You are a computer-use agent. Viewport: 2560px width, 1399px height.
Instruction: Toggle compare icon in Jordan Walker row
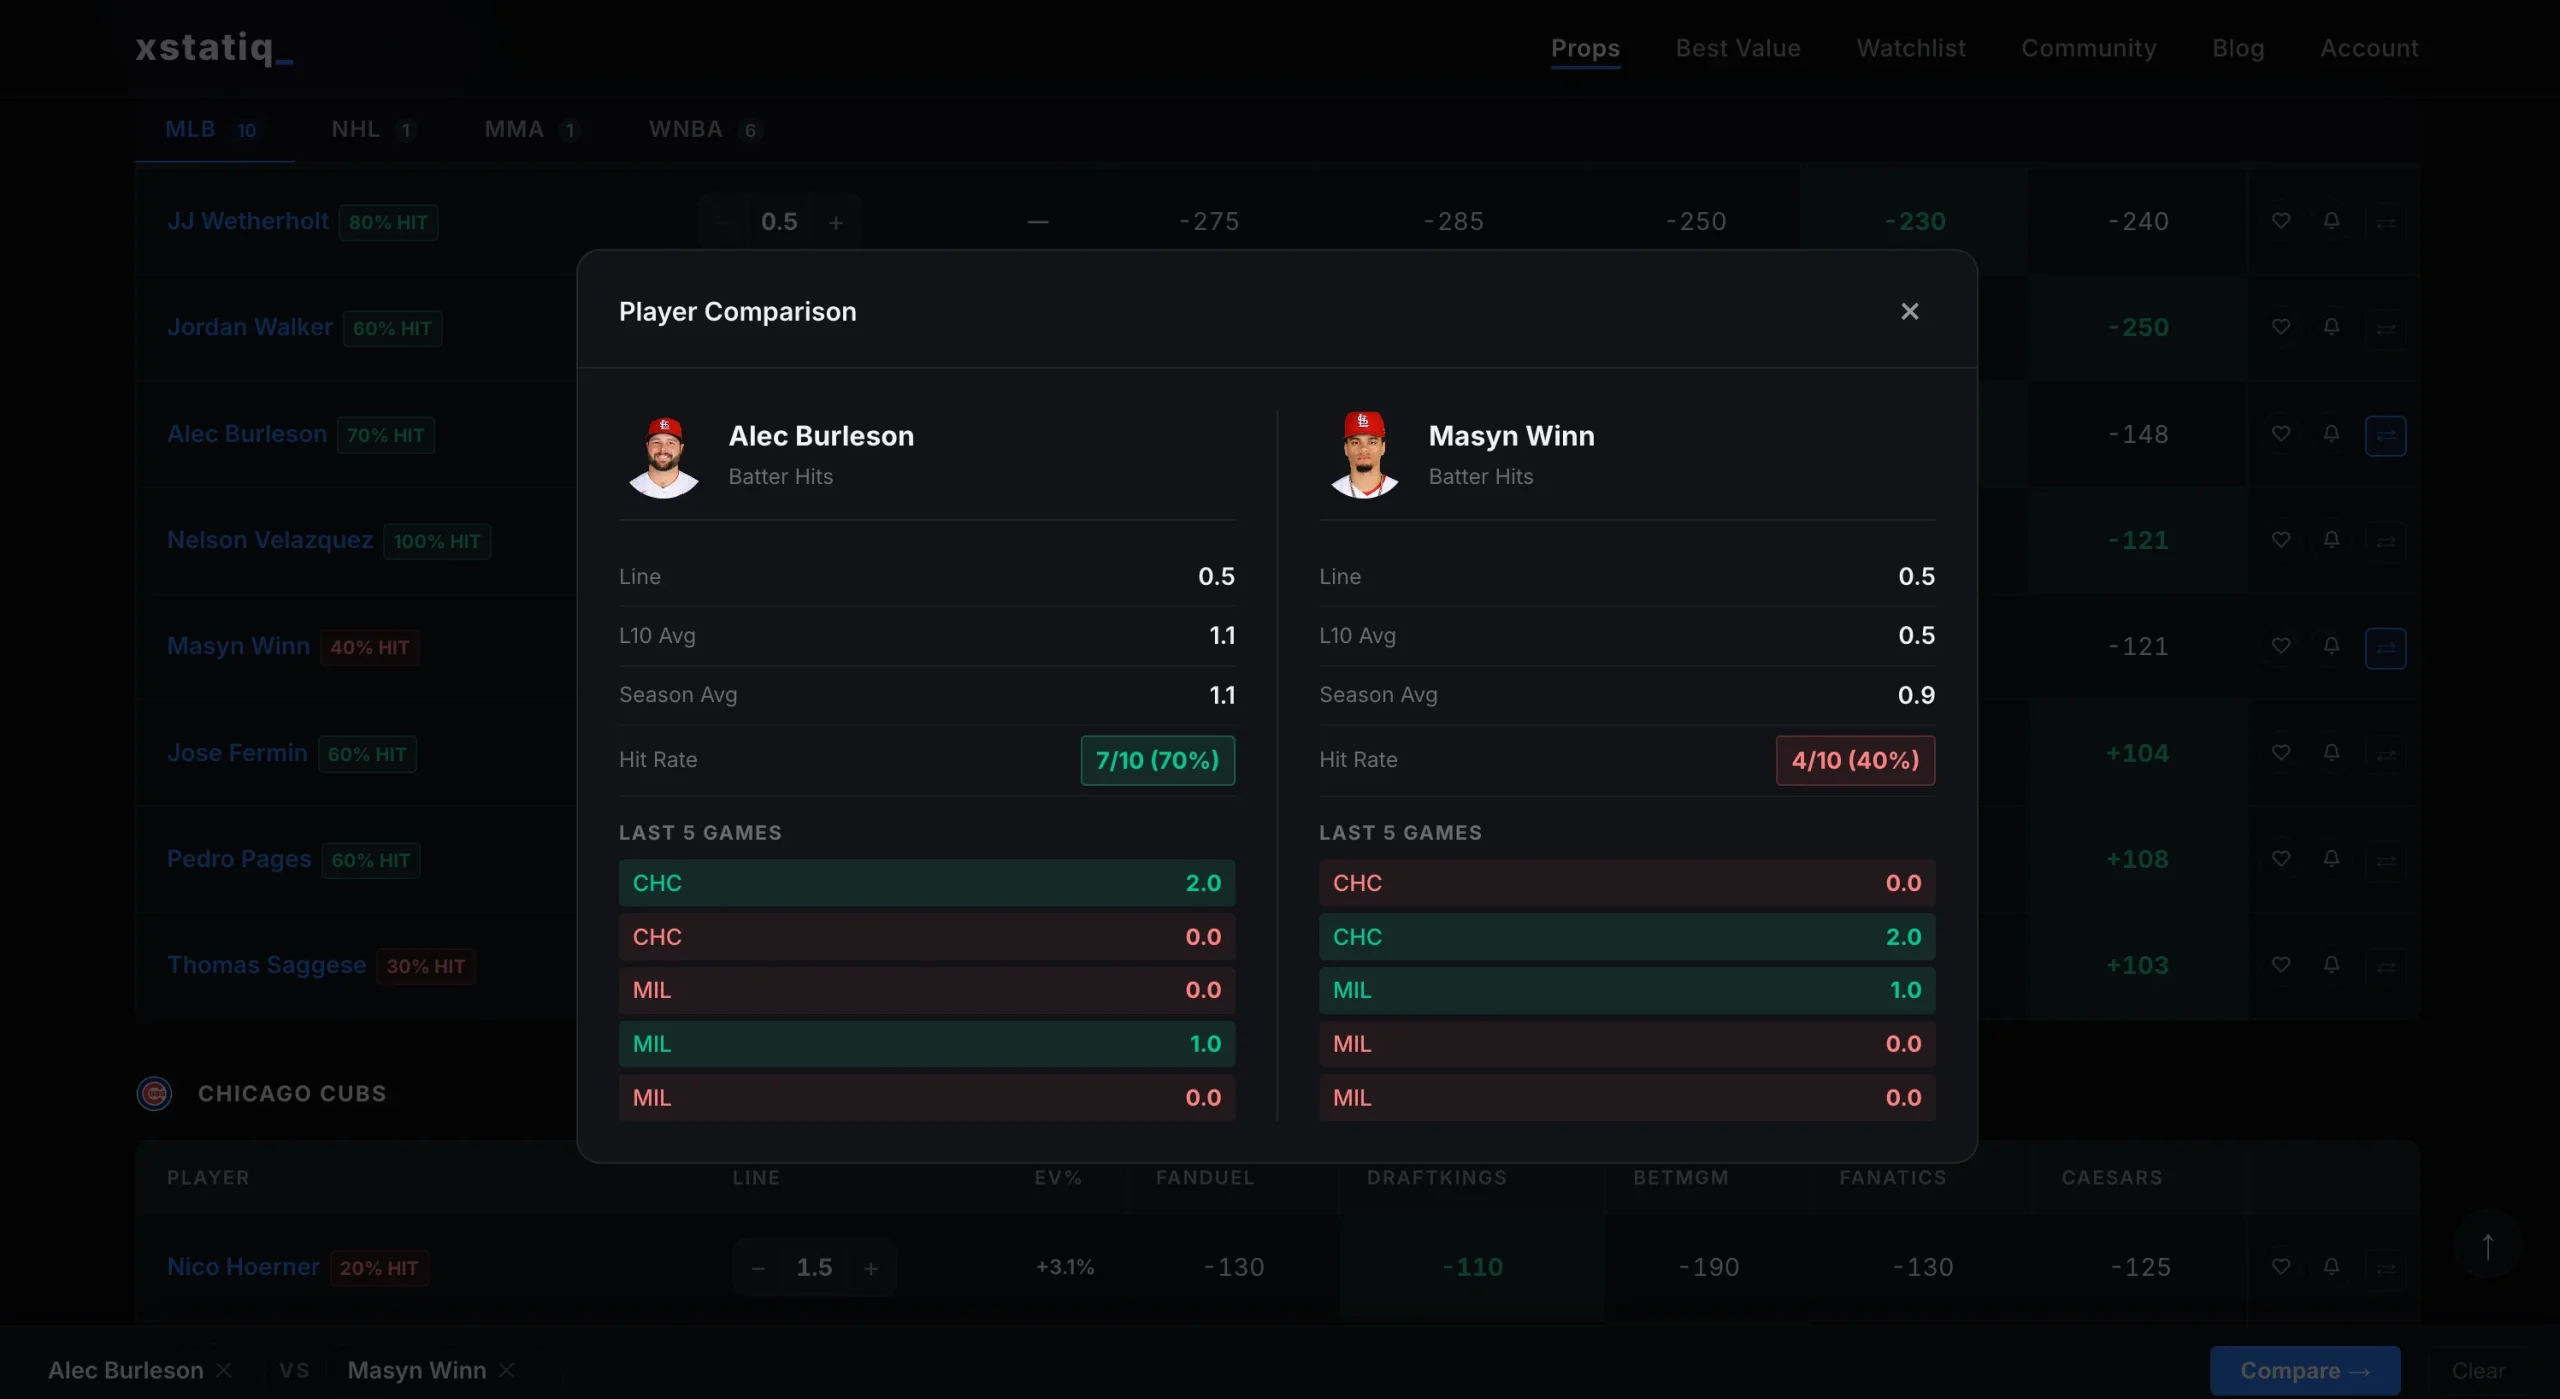(2385, 328)
